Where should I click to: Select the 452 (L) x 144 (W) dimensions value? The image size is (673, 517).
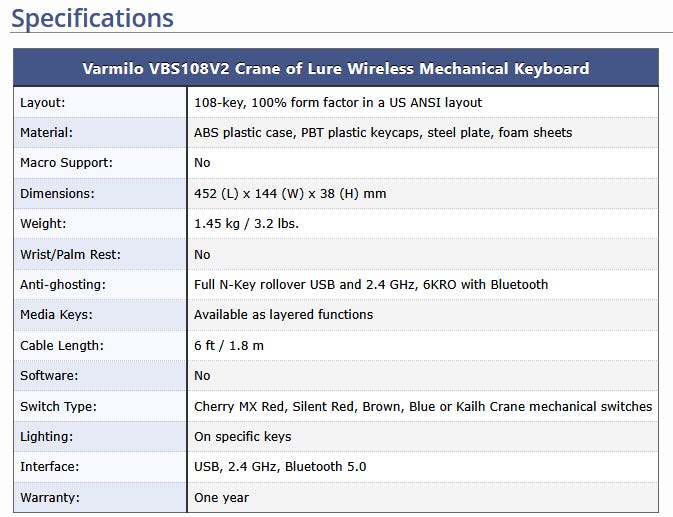[x=290, y=193]
